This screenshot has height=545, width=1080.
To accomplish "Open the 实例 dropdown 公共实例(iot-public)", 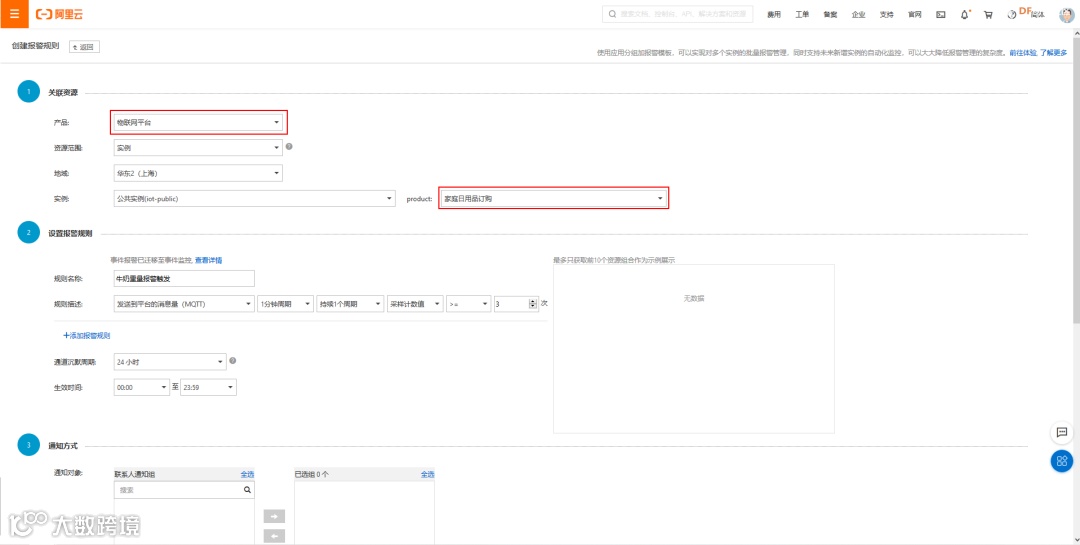I will 255,198.
